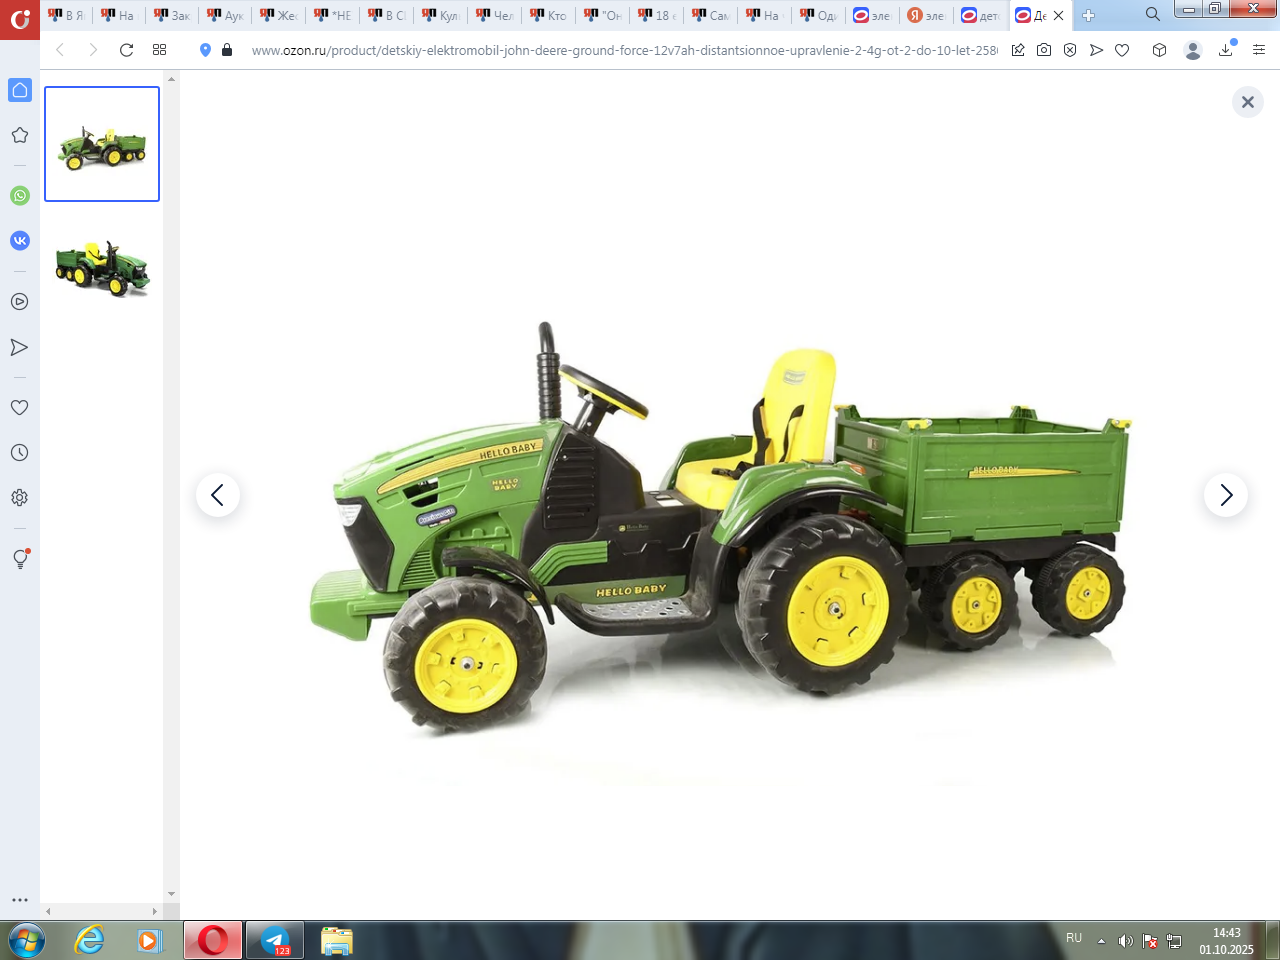Open Settings gear in the sidebar
Screen dimensions: 1280x960
[20, 498]
